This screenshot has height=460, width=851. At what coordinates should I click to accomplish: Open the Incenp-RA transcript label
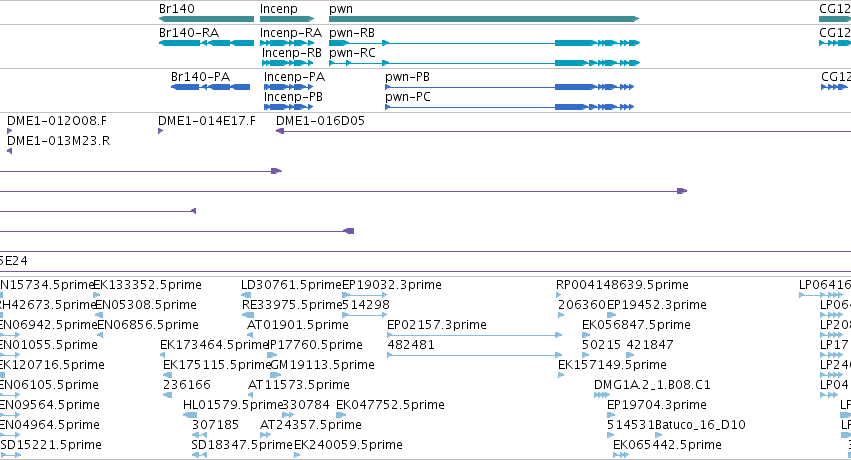click(291, 33)
